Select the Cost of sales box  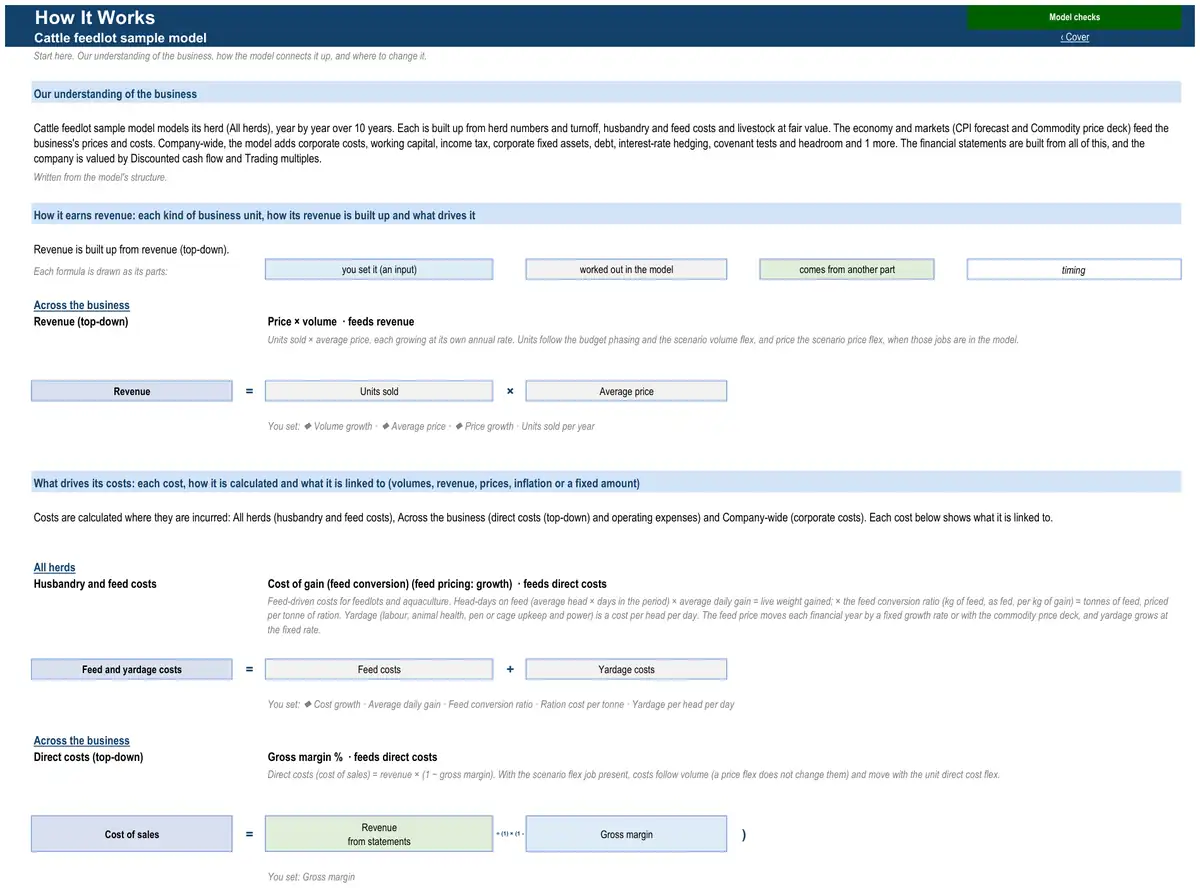point(131,834)
